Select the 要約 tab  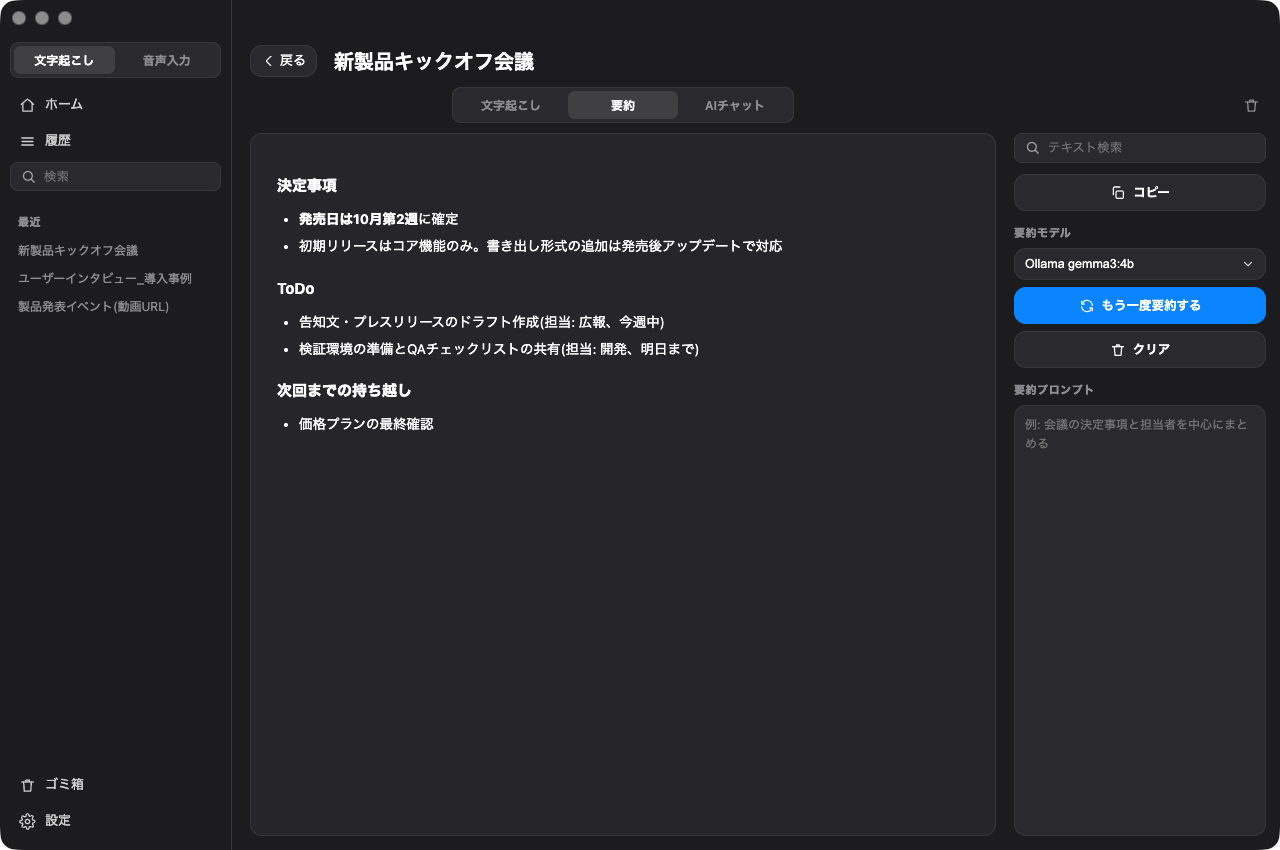click(x=623, y=105)
